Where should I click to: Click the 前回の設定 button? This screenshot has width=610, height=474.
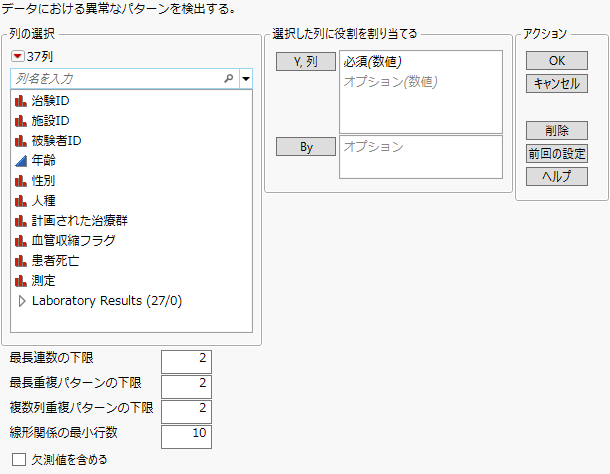(557, 154)
